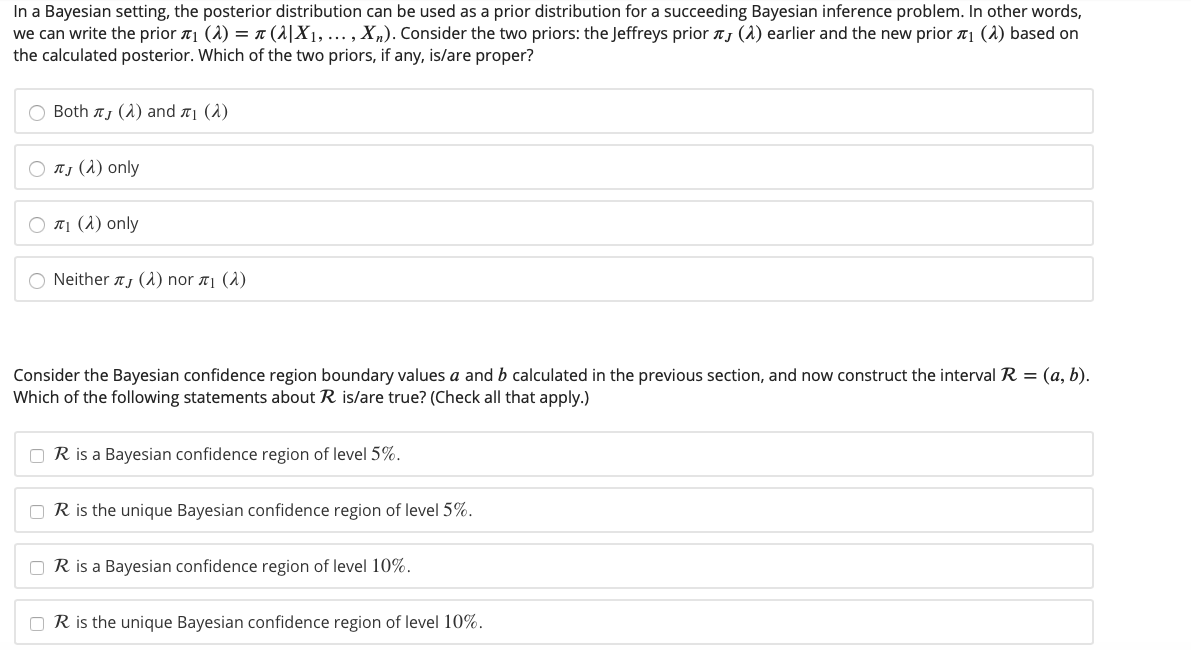This screenshot has height=650, width=1191.
Task: Select 'Neither πJ (λ) nor π1 (λ)' option
Action: pyautogui.click(x=37, y=279)
